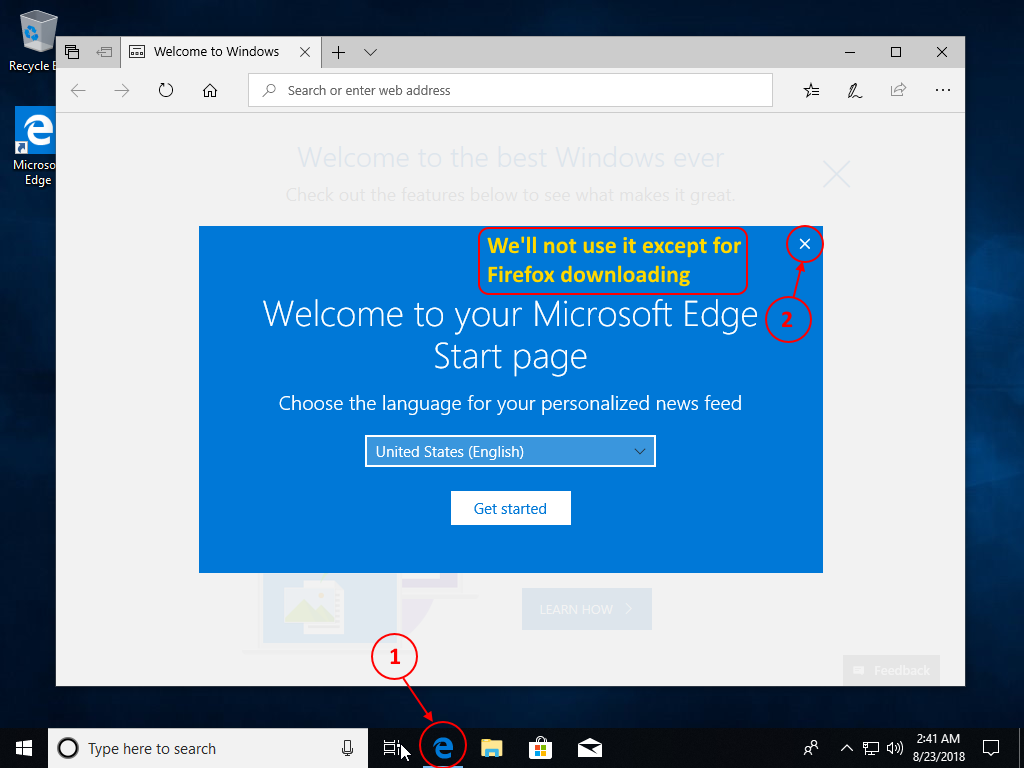The width and height of the screenshot is (1024, 768).
Task: Open the Feedback button on the page
Action: point(891,670)
